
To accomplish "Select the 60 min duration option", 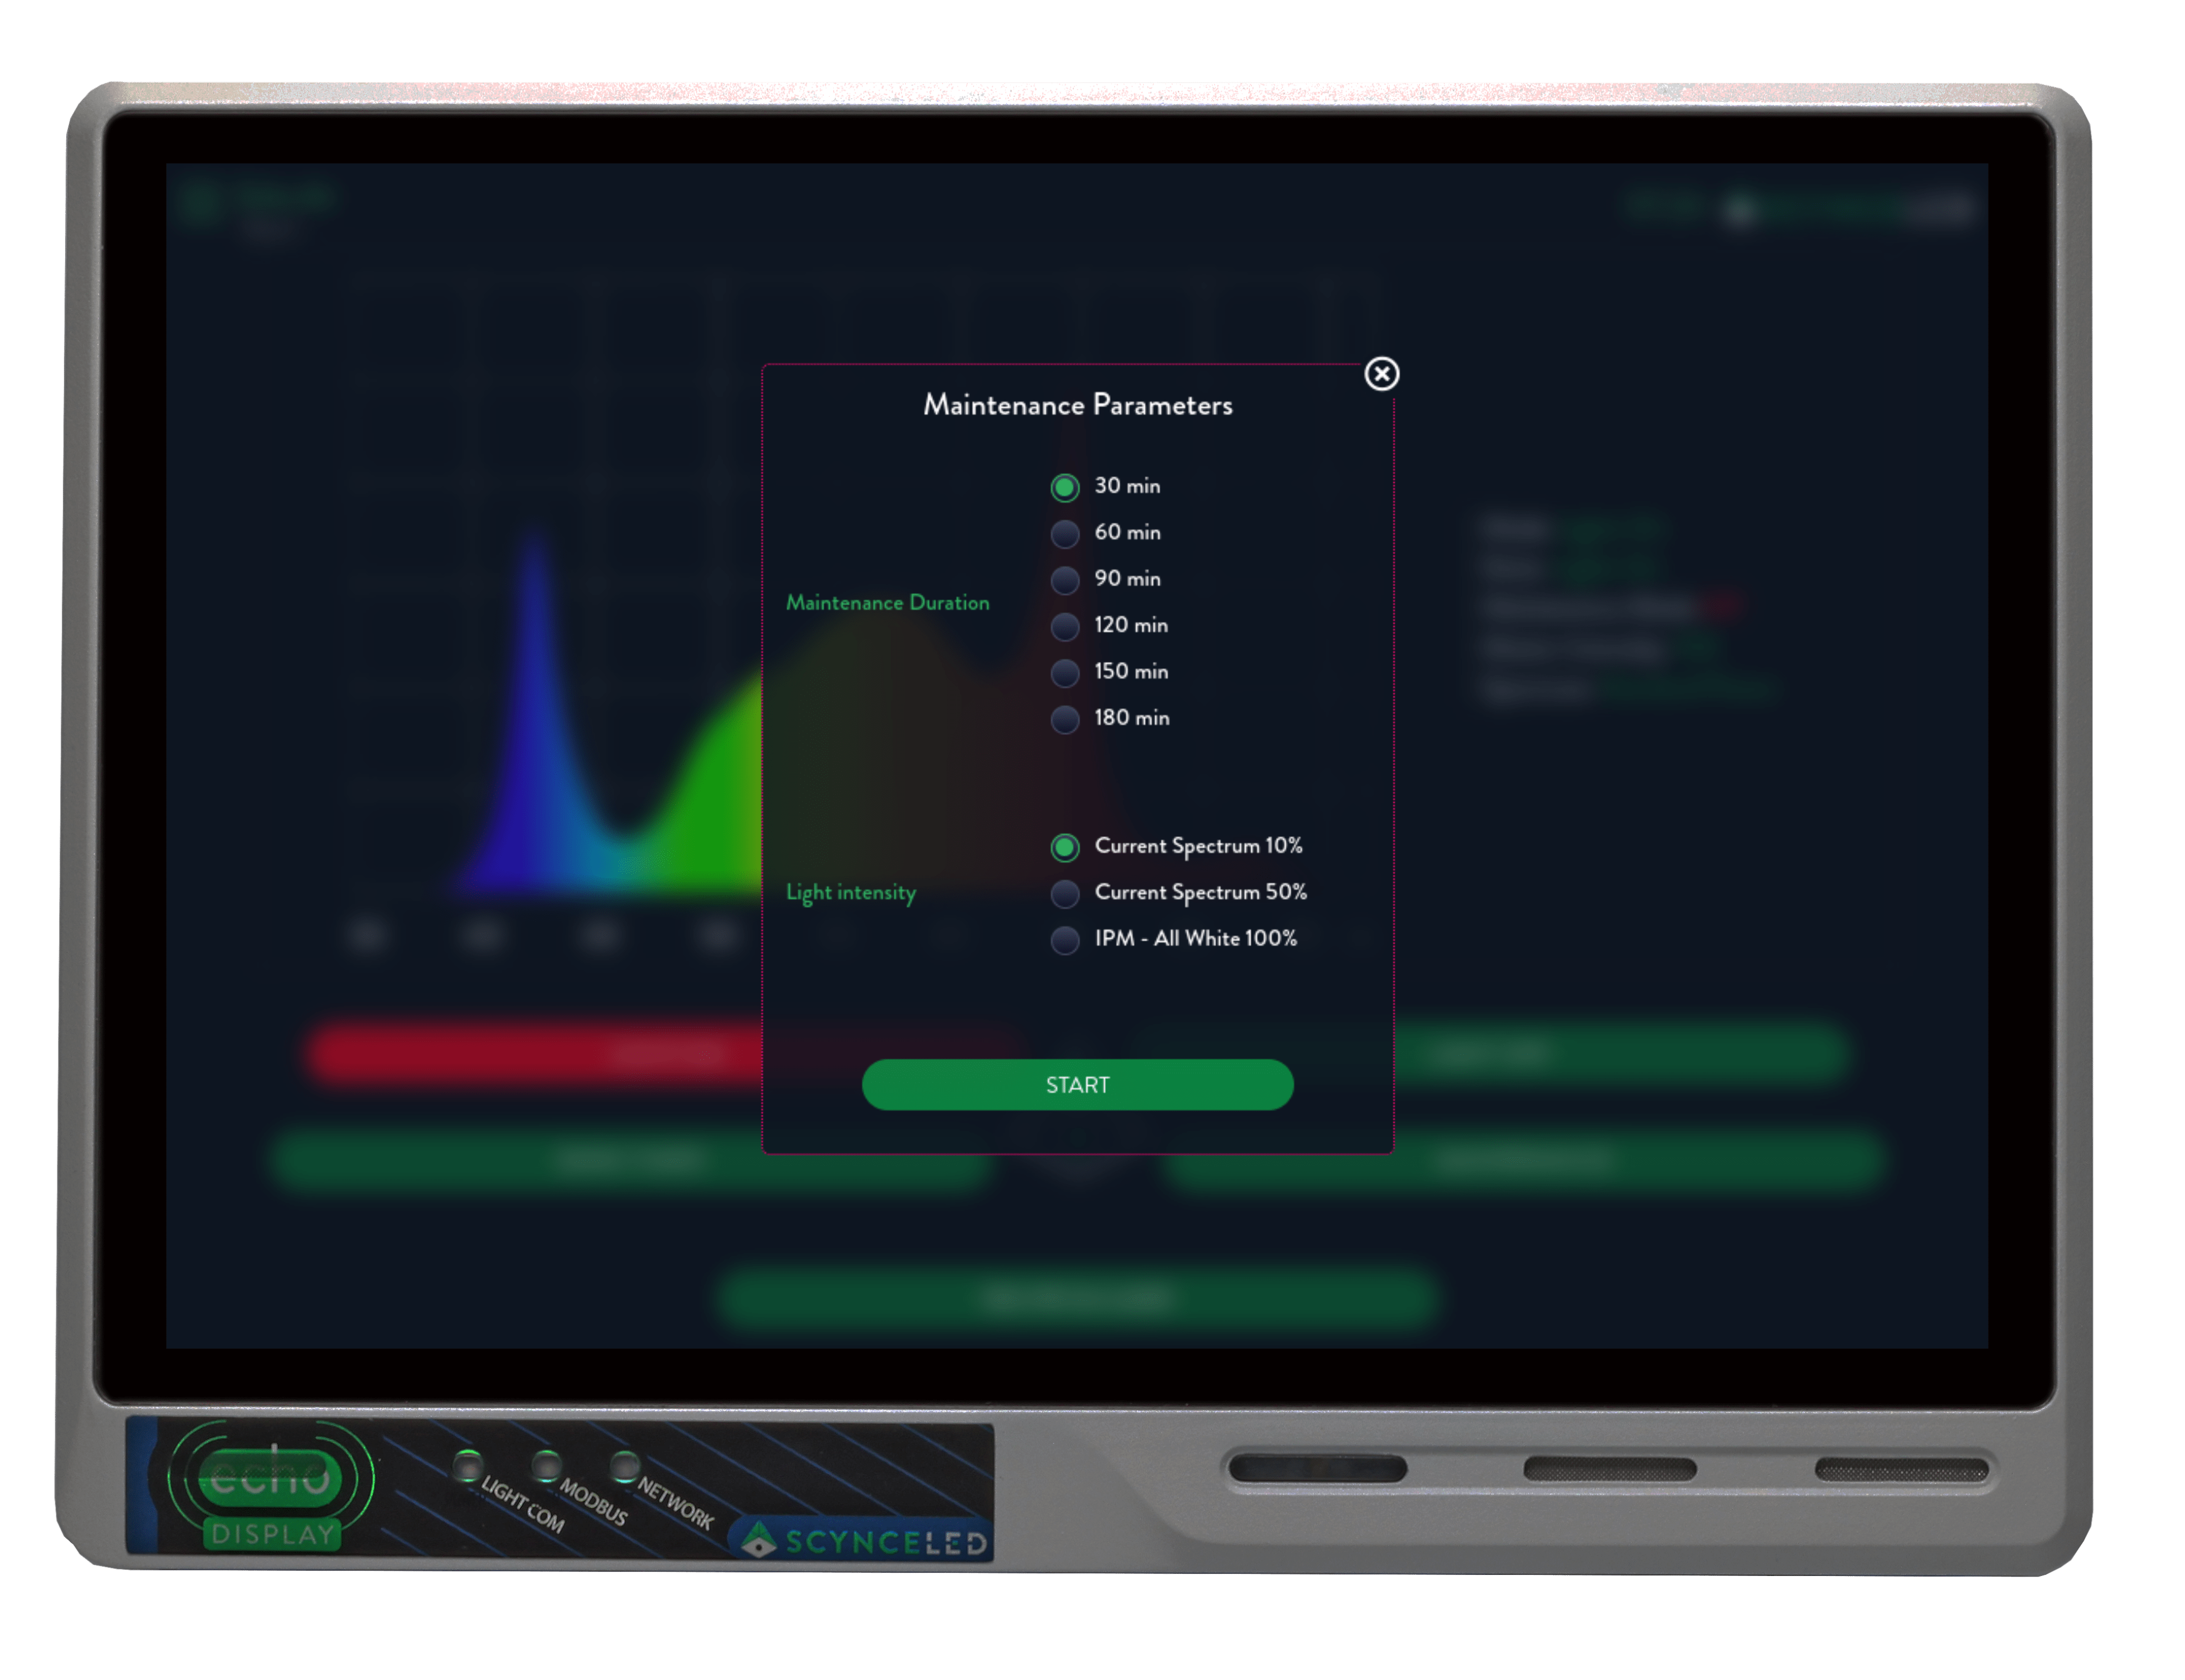I will click(x=1065, y=533).
